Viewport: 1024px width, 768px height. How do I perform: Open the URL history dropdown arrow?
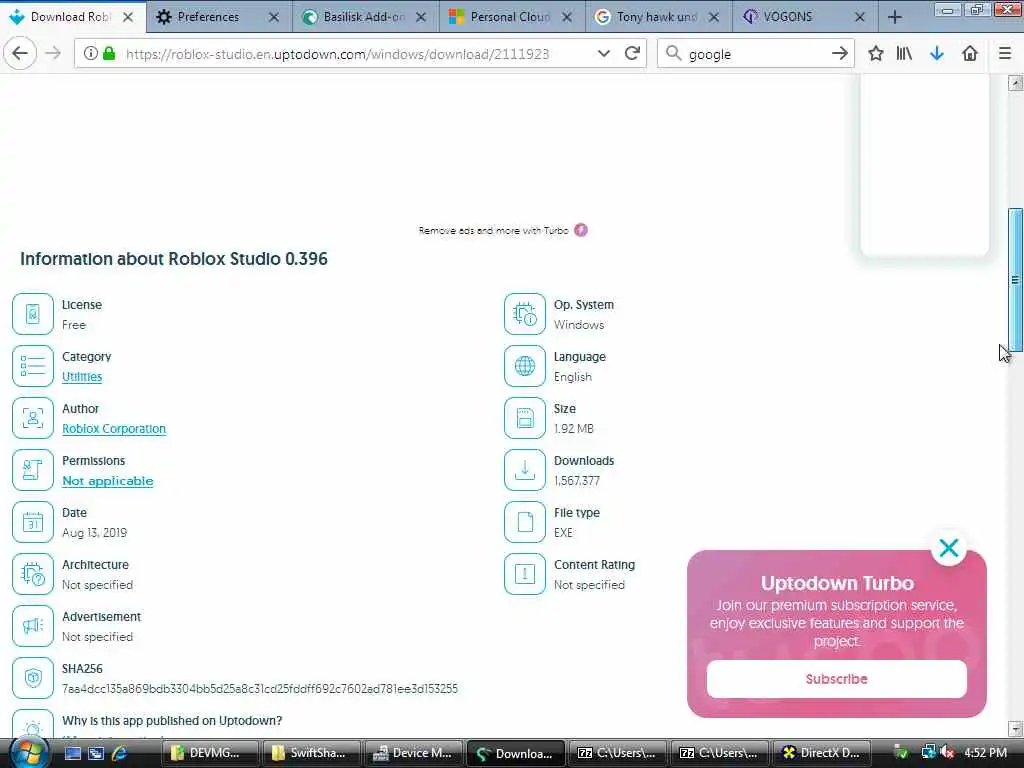tap(603, 54)
